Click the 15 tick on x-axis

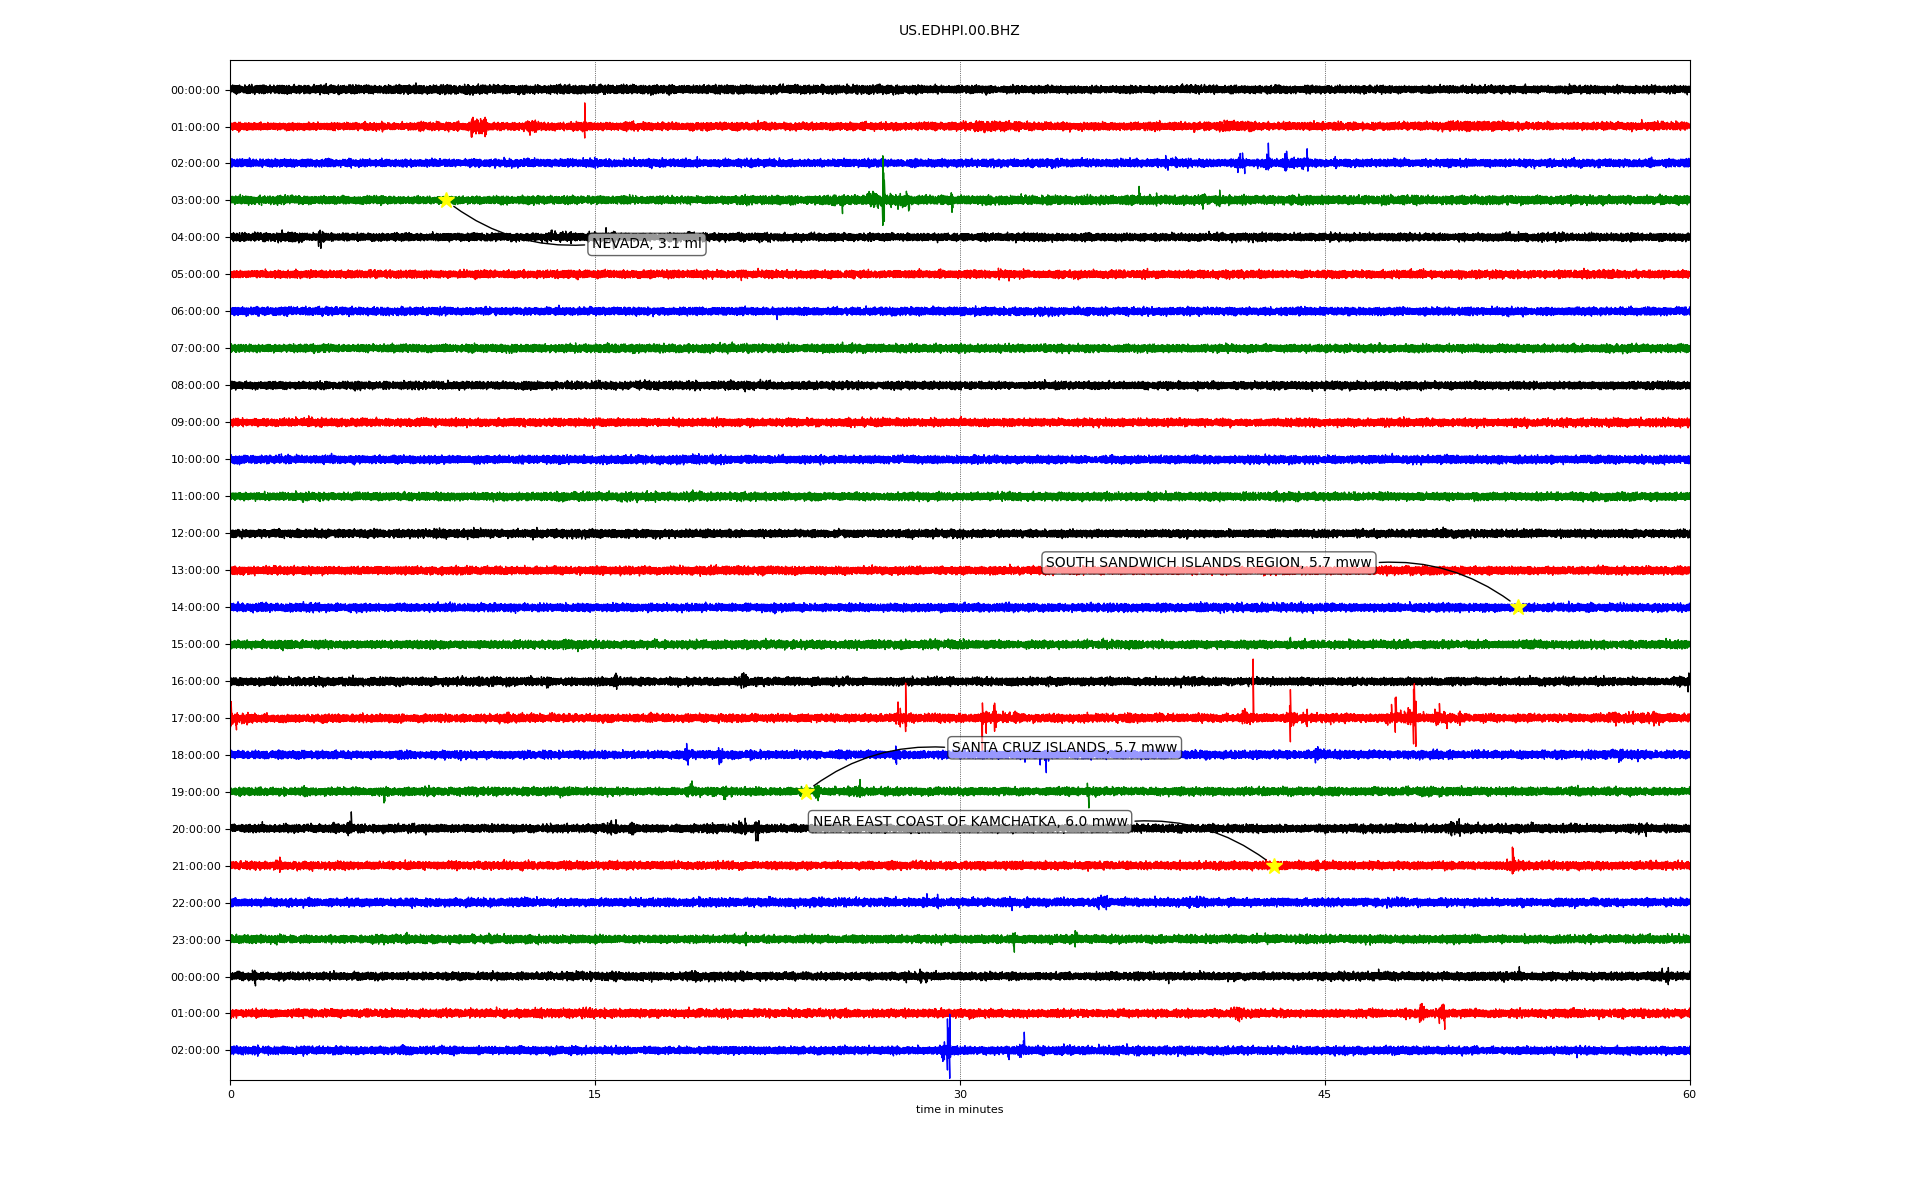pyautogui.click(x=595, y=1094)
